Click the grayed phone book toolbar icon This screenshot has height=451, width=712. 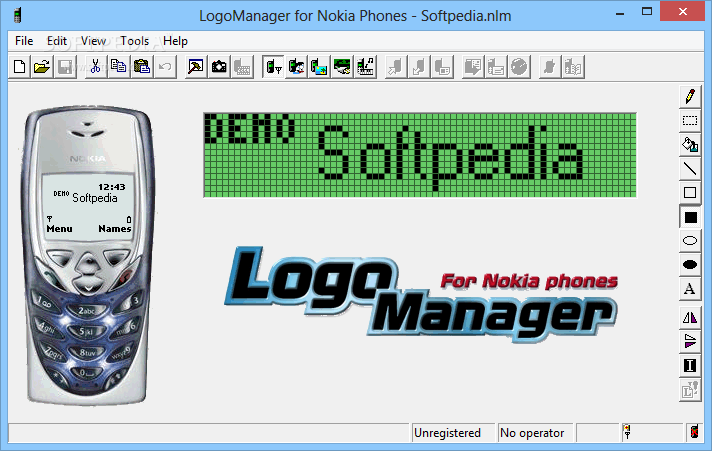(x=574, y=67)
